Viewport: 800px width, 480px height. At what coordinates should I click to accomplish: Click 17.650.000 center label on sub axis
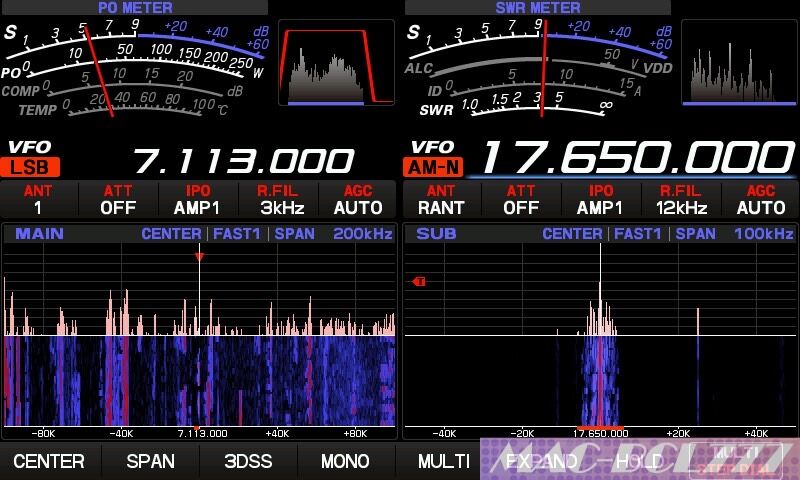point(601,434)
